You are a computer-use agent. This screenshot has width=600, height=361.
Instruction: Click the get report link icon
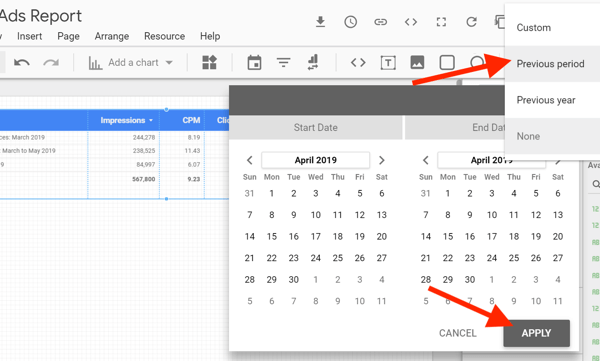tap(380, 22)
